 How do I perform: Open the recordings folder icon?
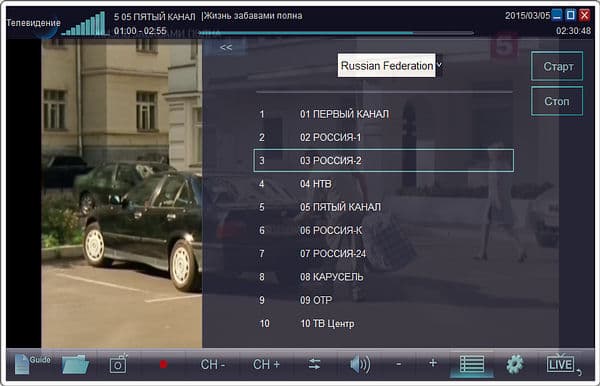point(75,364)
